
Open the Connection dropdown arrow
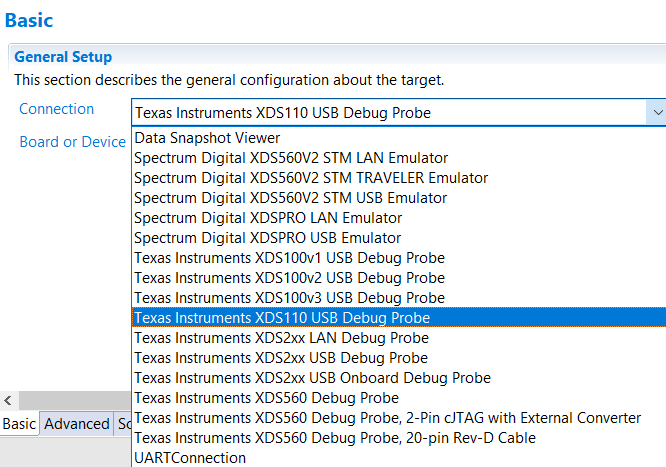[x=656, y=113]
